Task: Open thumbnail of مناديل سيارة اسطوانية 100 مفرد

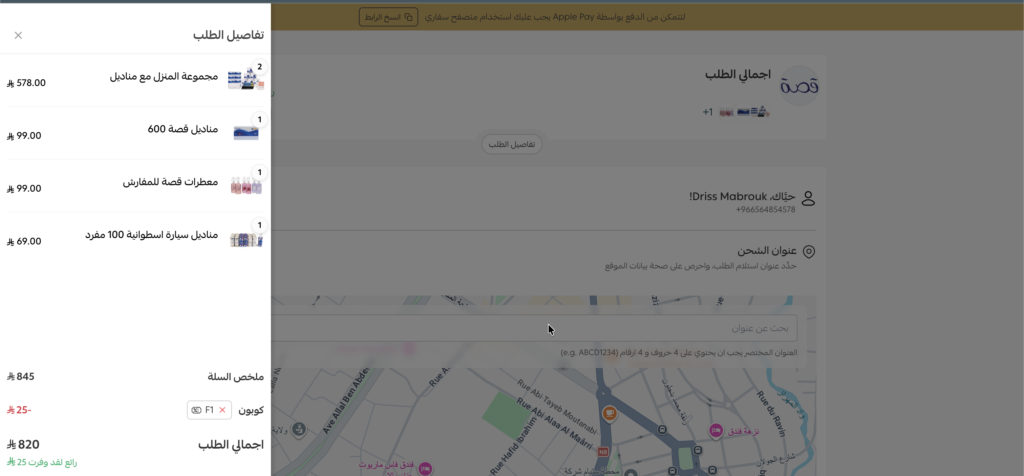Action: pos(246,239)
